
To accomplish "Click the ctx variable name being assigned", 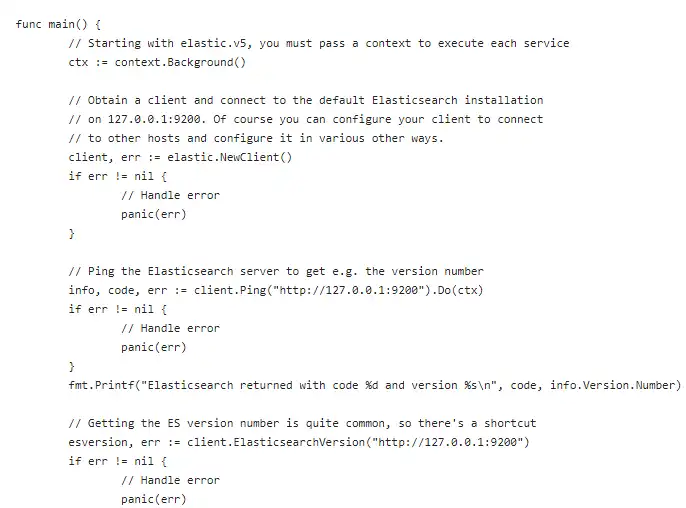I will pyautogui.click(x=78, y=62).
